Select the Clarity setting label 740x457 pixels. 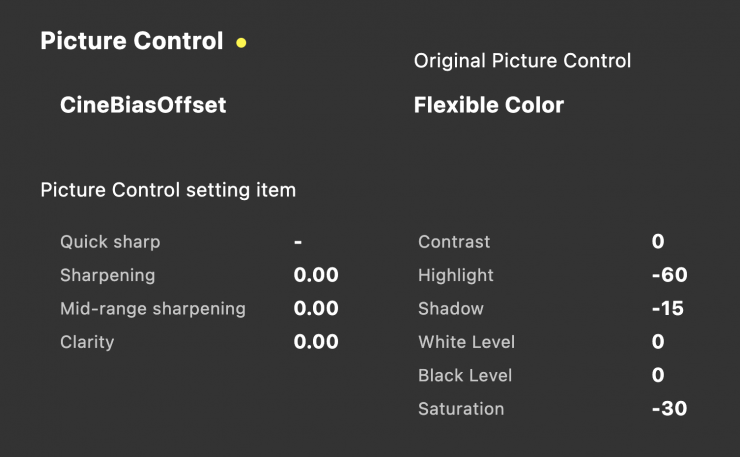(87, 342)
